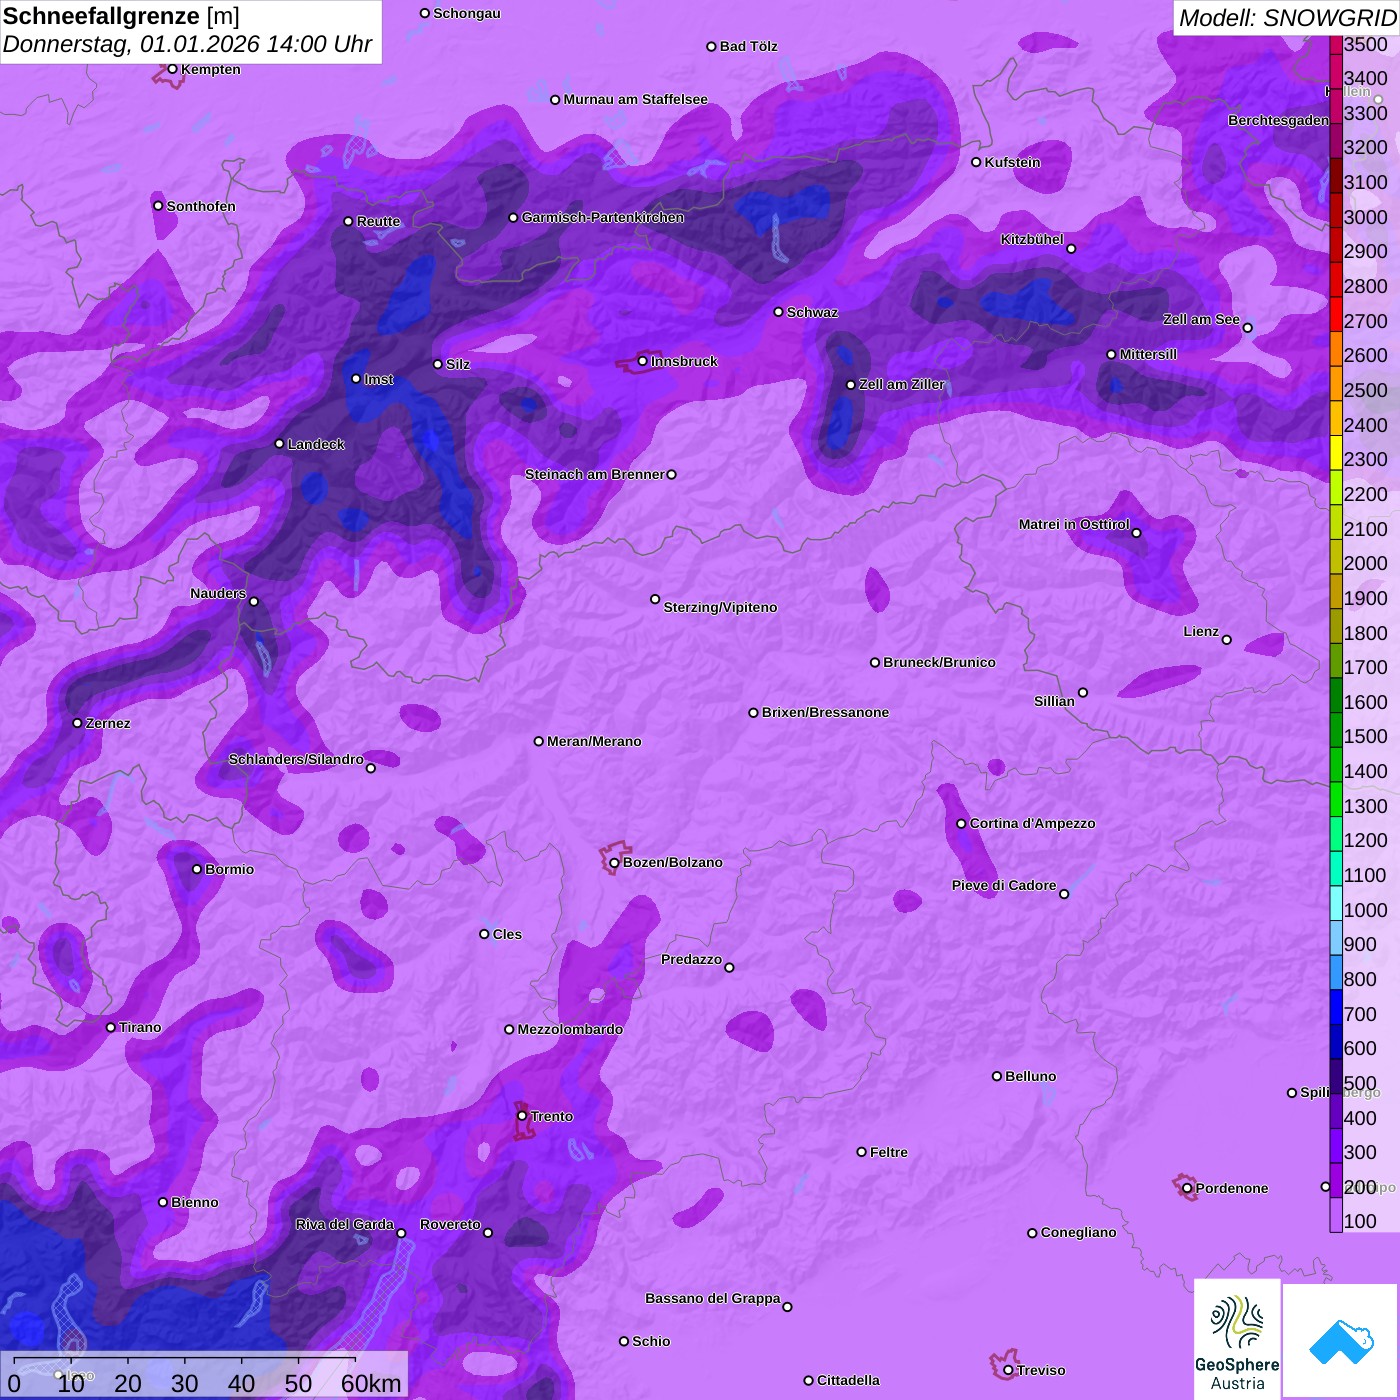The image size is (1400, 1400).
Task: Select the Lienz marker circle
Action: click(x=1227, y=640)
